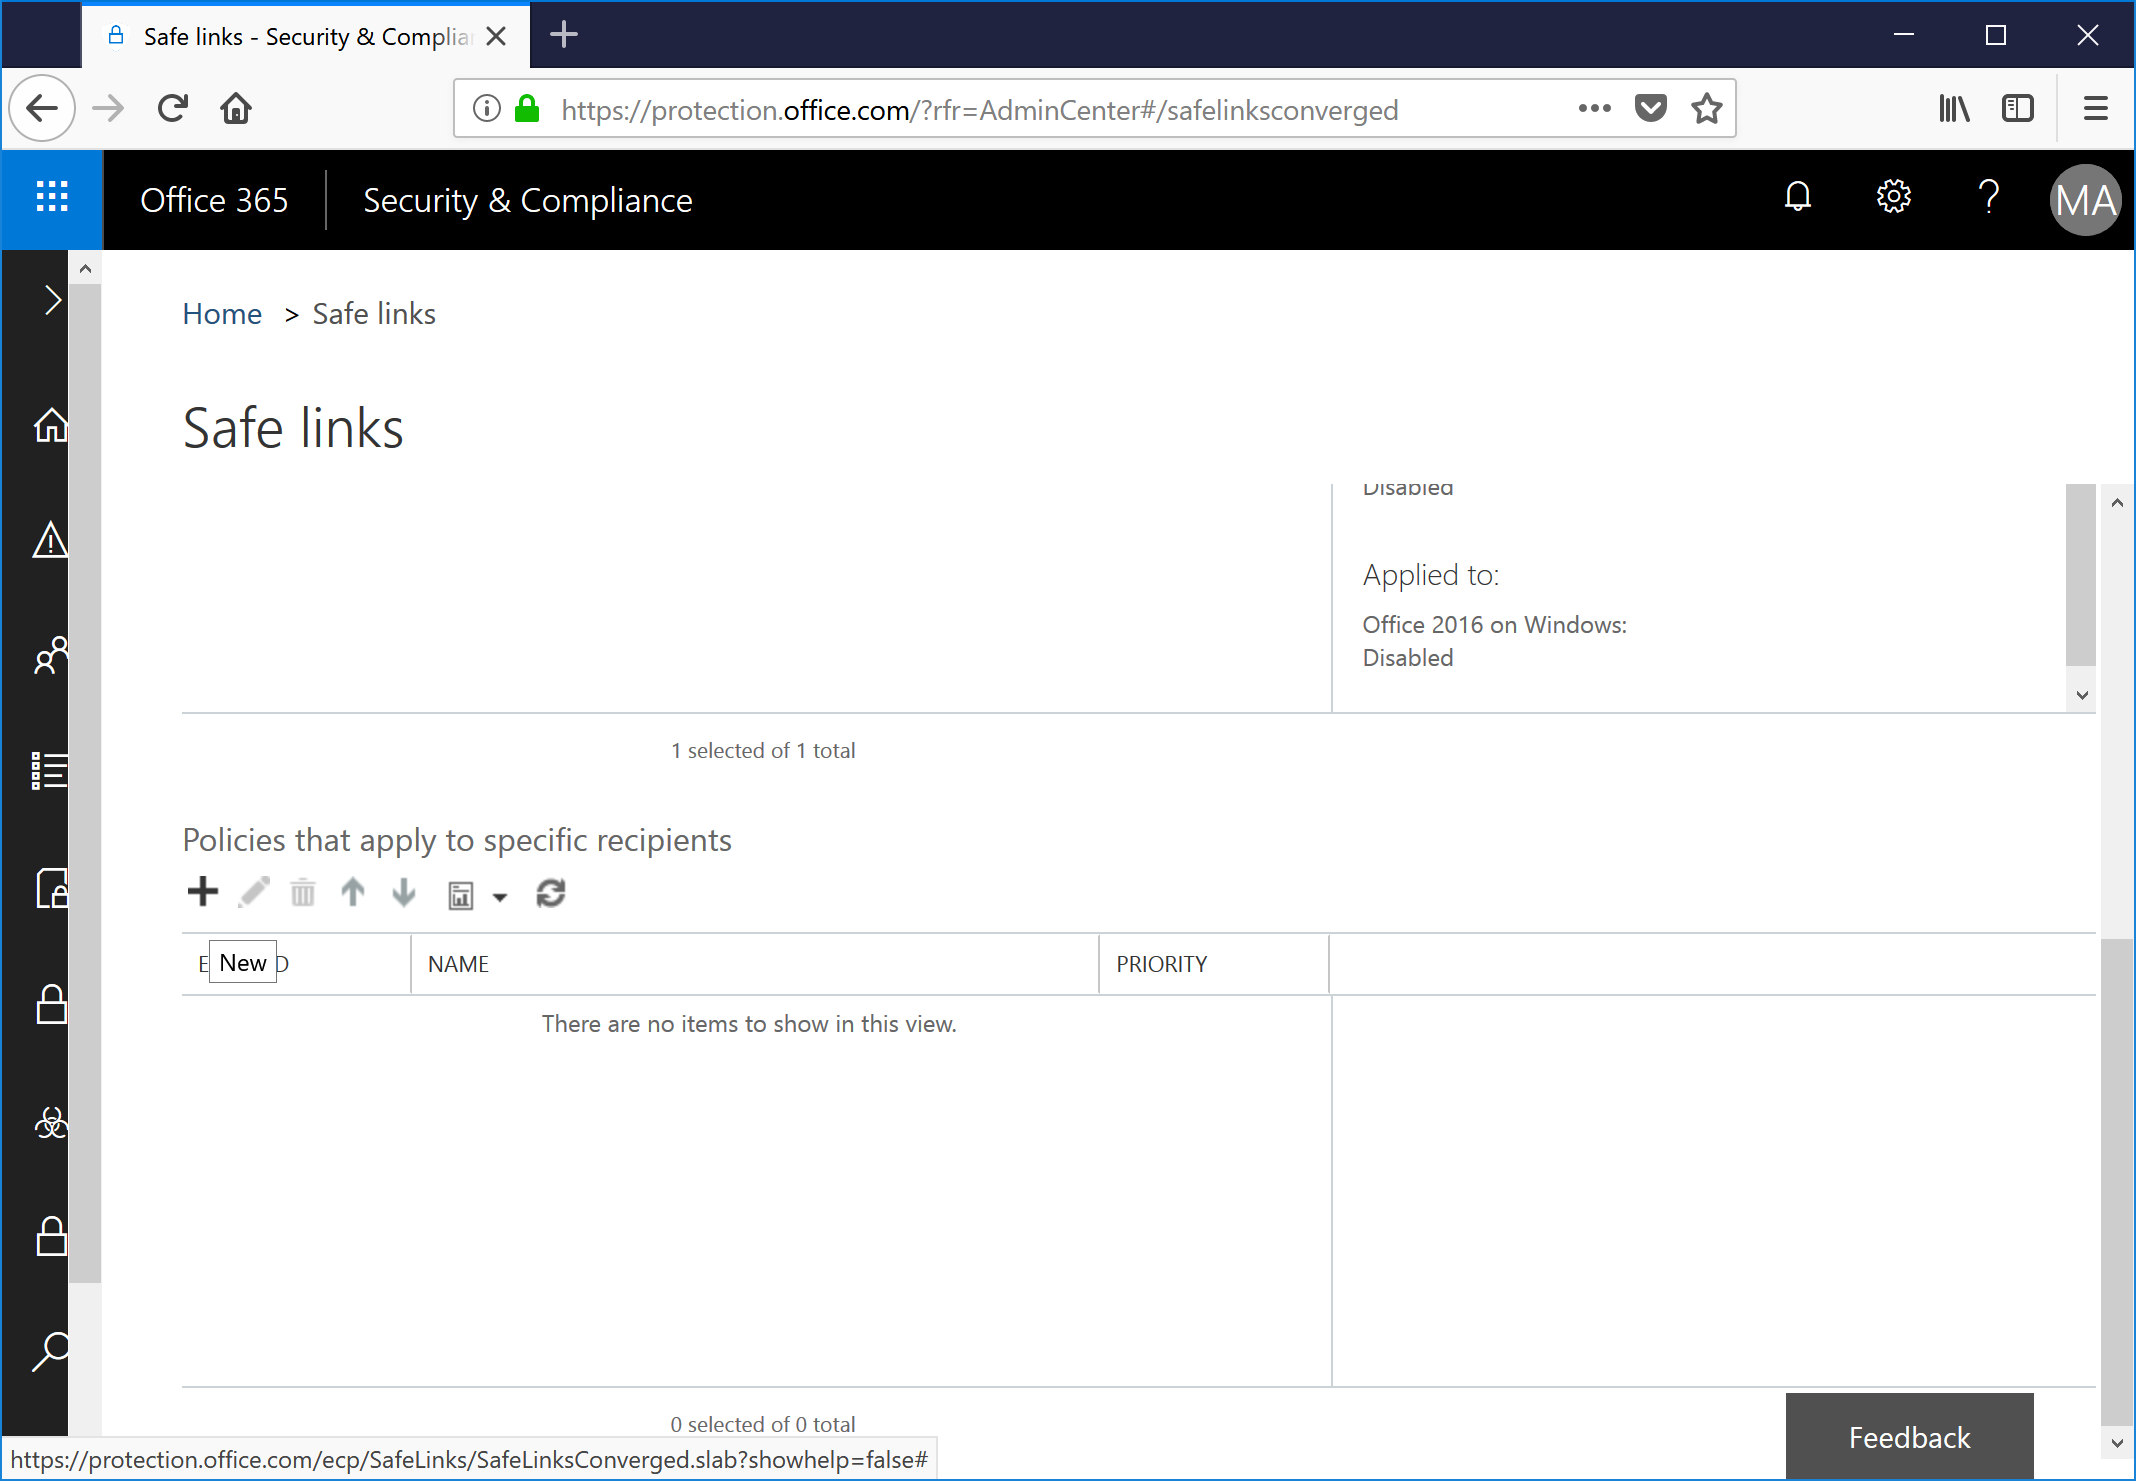2136x1481 pixels.
Task: Create a new safe links policy
Action: pos(203,892)
